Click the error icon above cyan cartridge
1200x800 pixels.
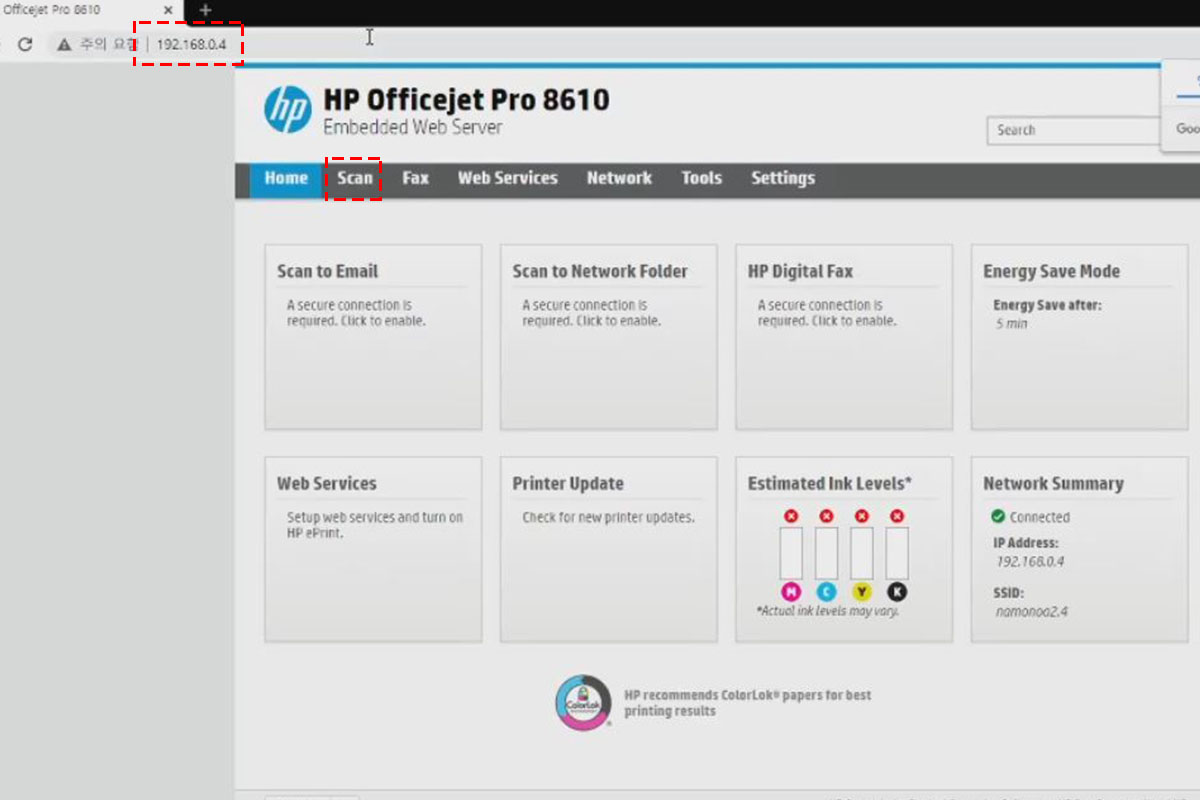[826, 516]
